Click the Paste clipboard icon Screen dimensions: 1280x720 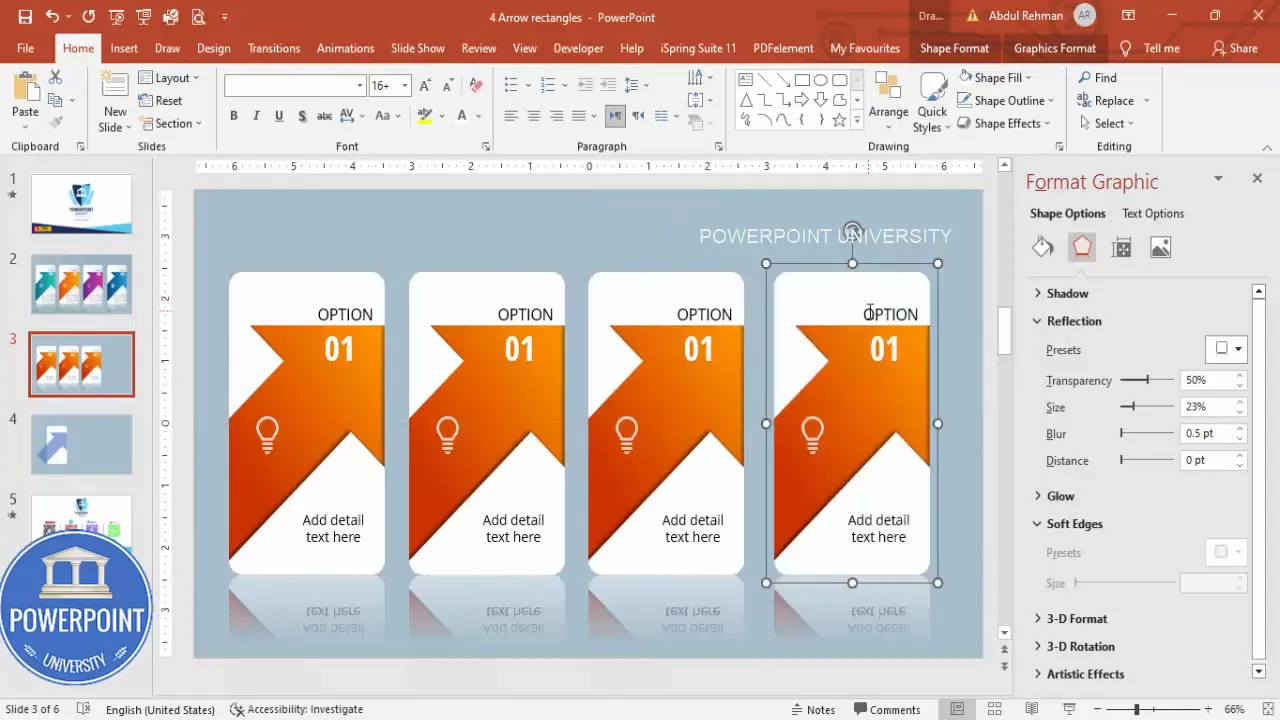coord(25,88)
